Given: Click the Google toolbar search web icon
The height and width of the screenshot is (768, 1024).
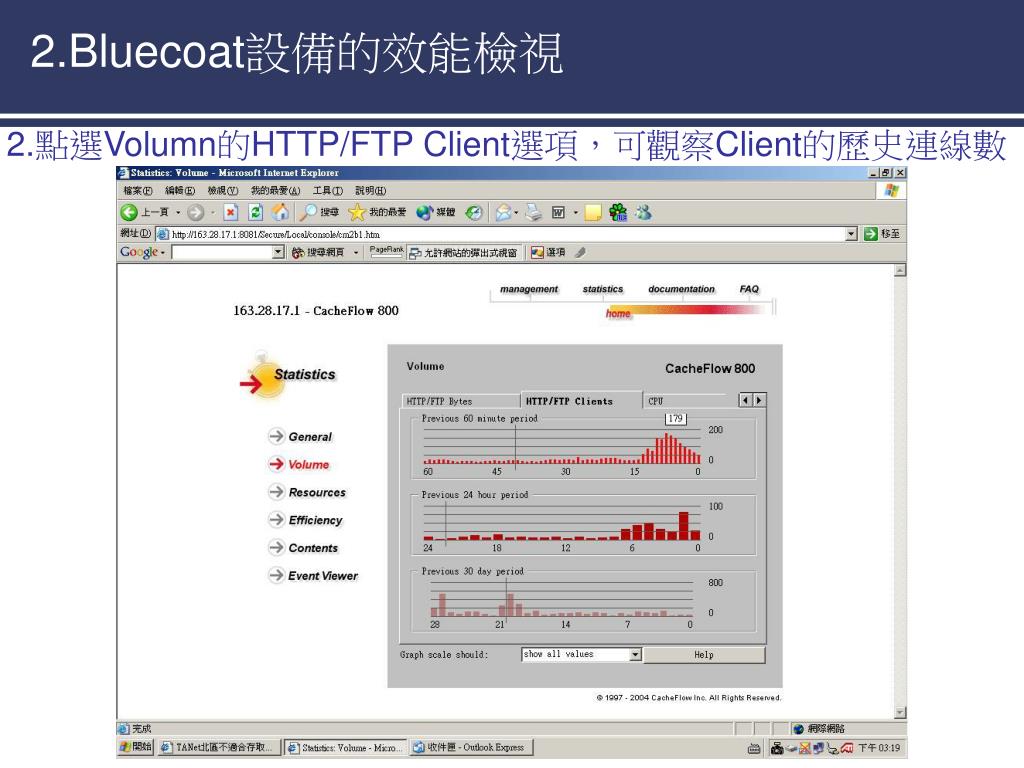Looking at the screenshot, I should point(298,253).
